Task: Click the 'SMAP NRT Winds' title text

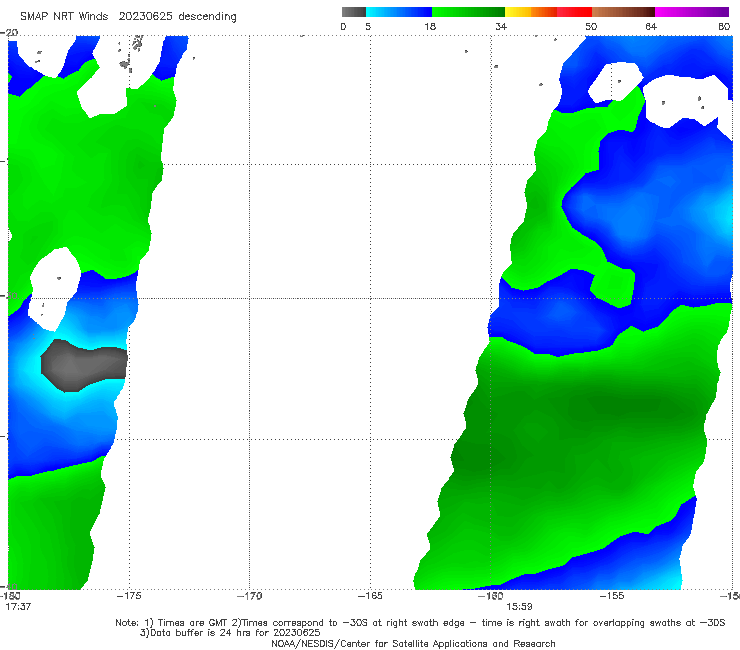Action: pos(64,17)
